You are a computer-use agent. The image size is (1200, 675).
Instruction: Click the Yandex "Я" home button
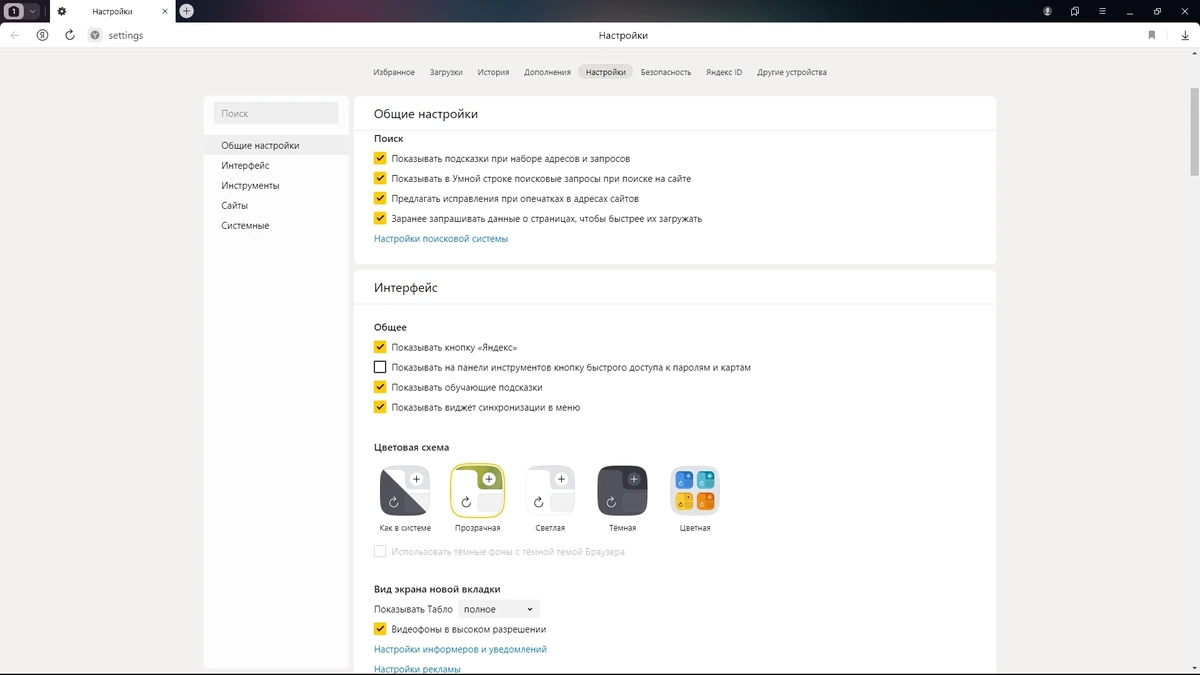tap(43, 35)
